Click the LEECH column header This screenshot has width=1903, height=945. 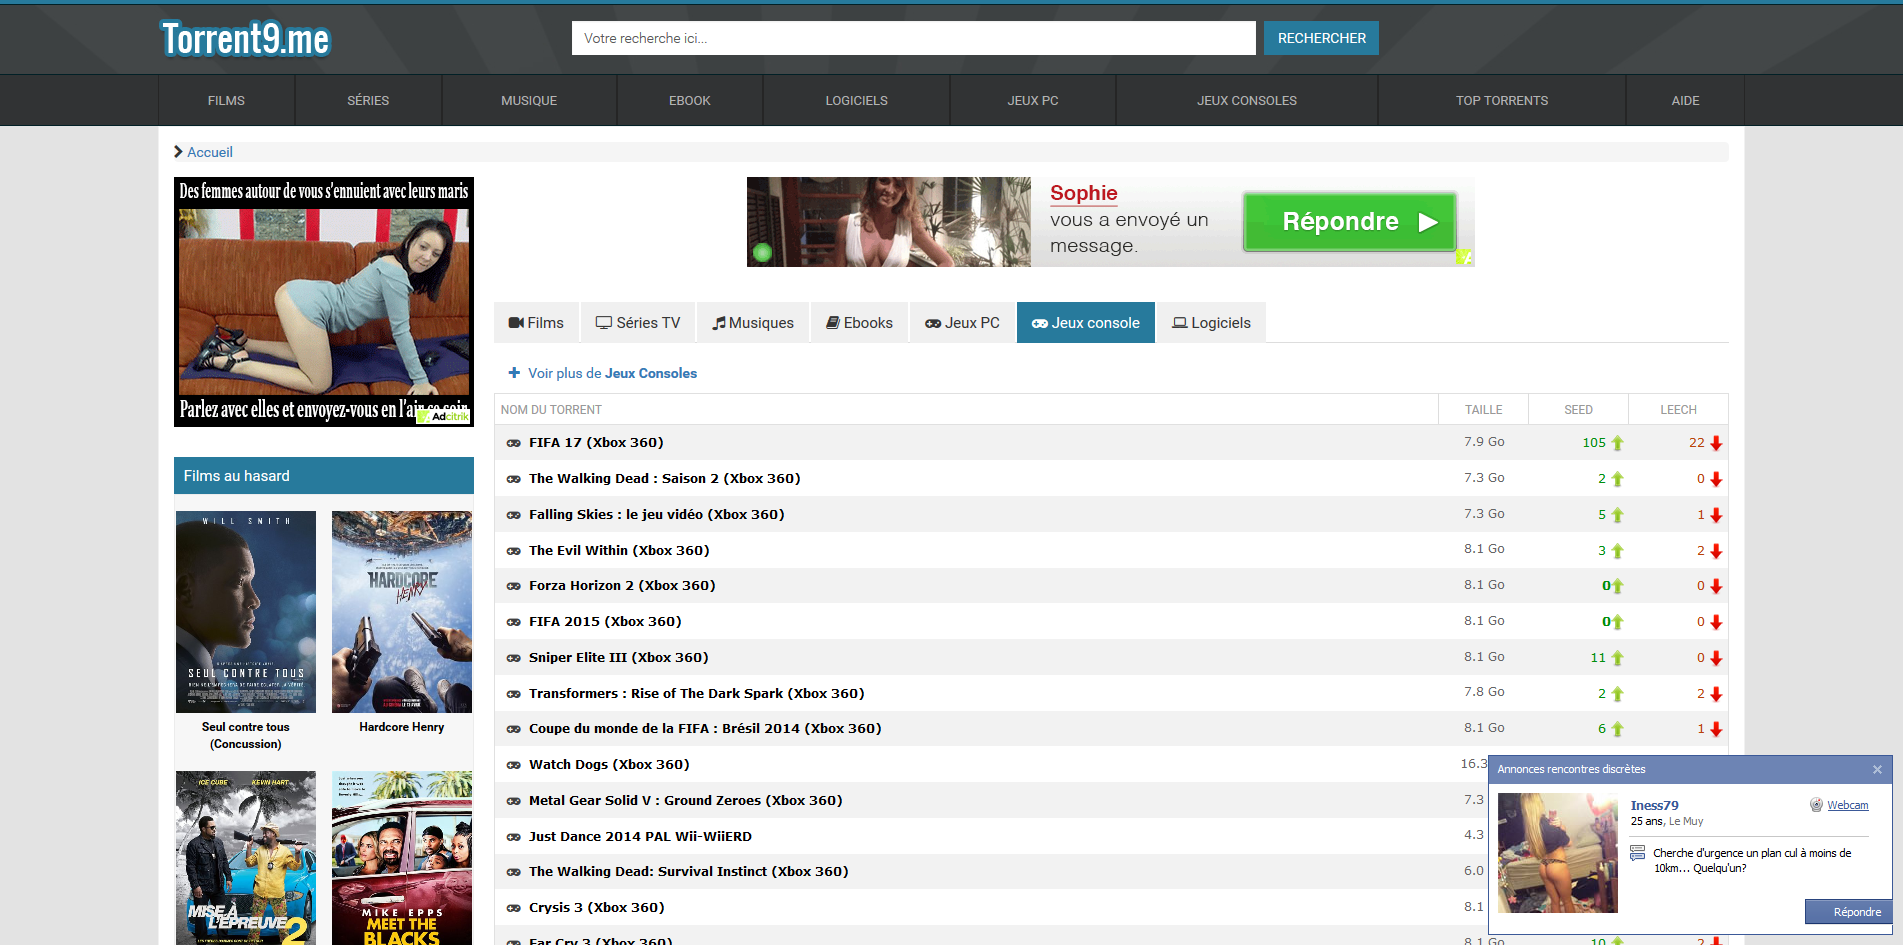coord(1678,410)
